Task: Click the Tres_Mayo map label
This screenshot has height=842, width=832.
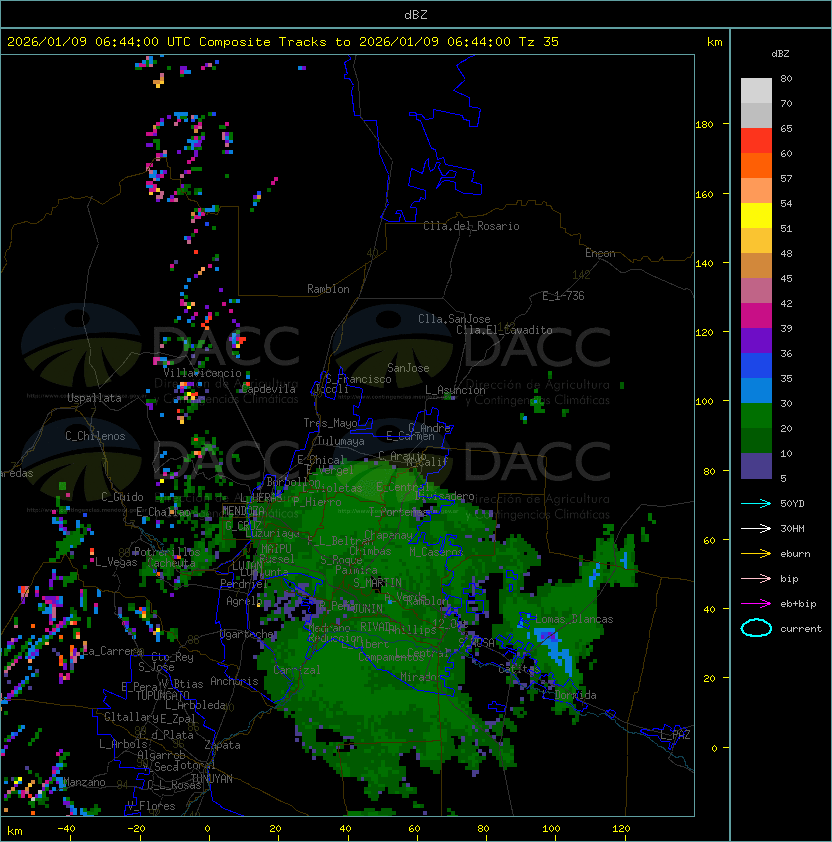Action: pyautogui.click(x=330, y=423)
